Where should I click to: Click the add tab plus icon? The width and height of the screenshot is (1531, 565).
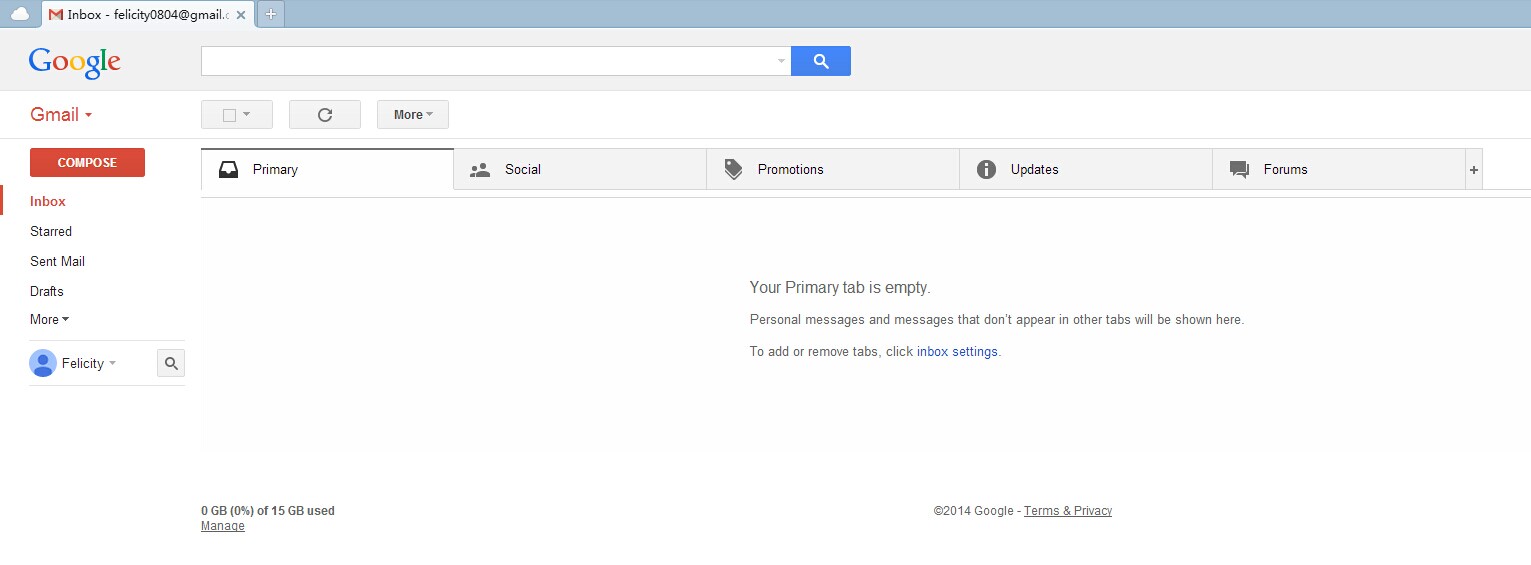(x=1473, y=170)
